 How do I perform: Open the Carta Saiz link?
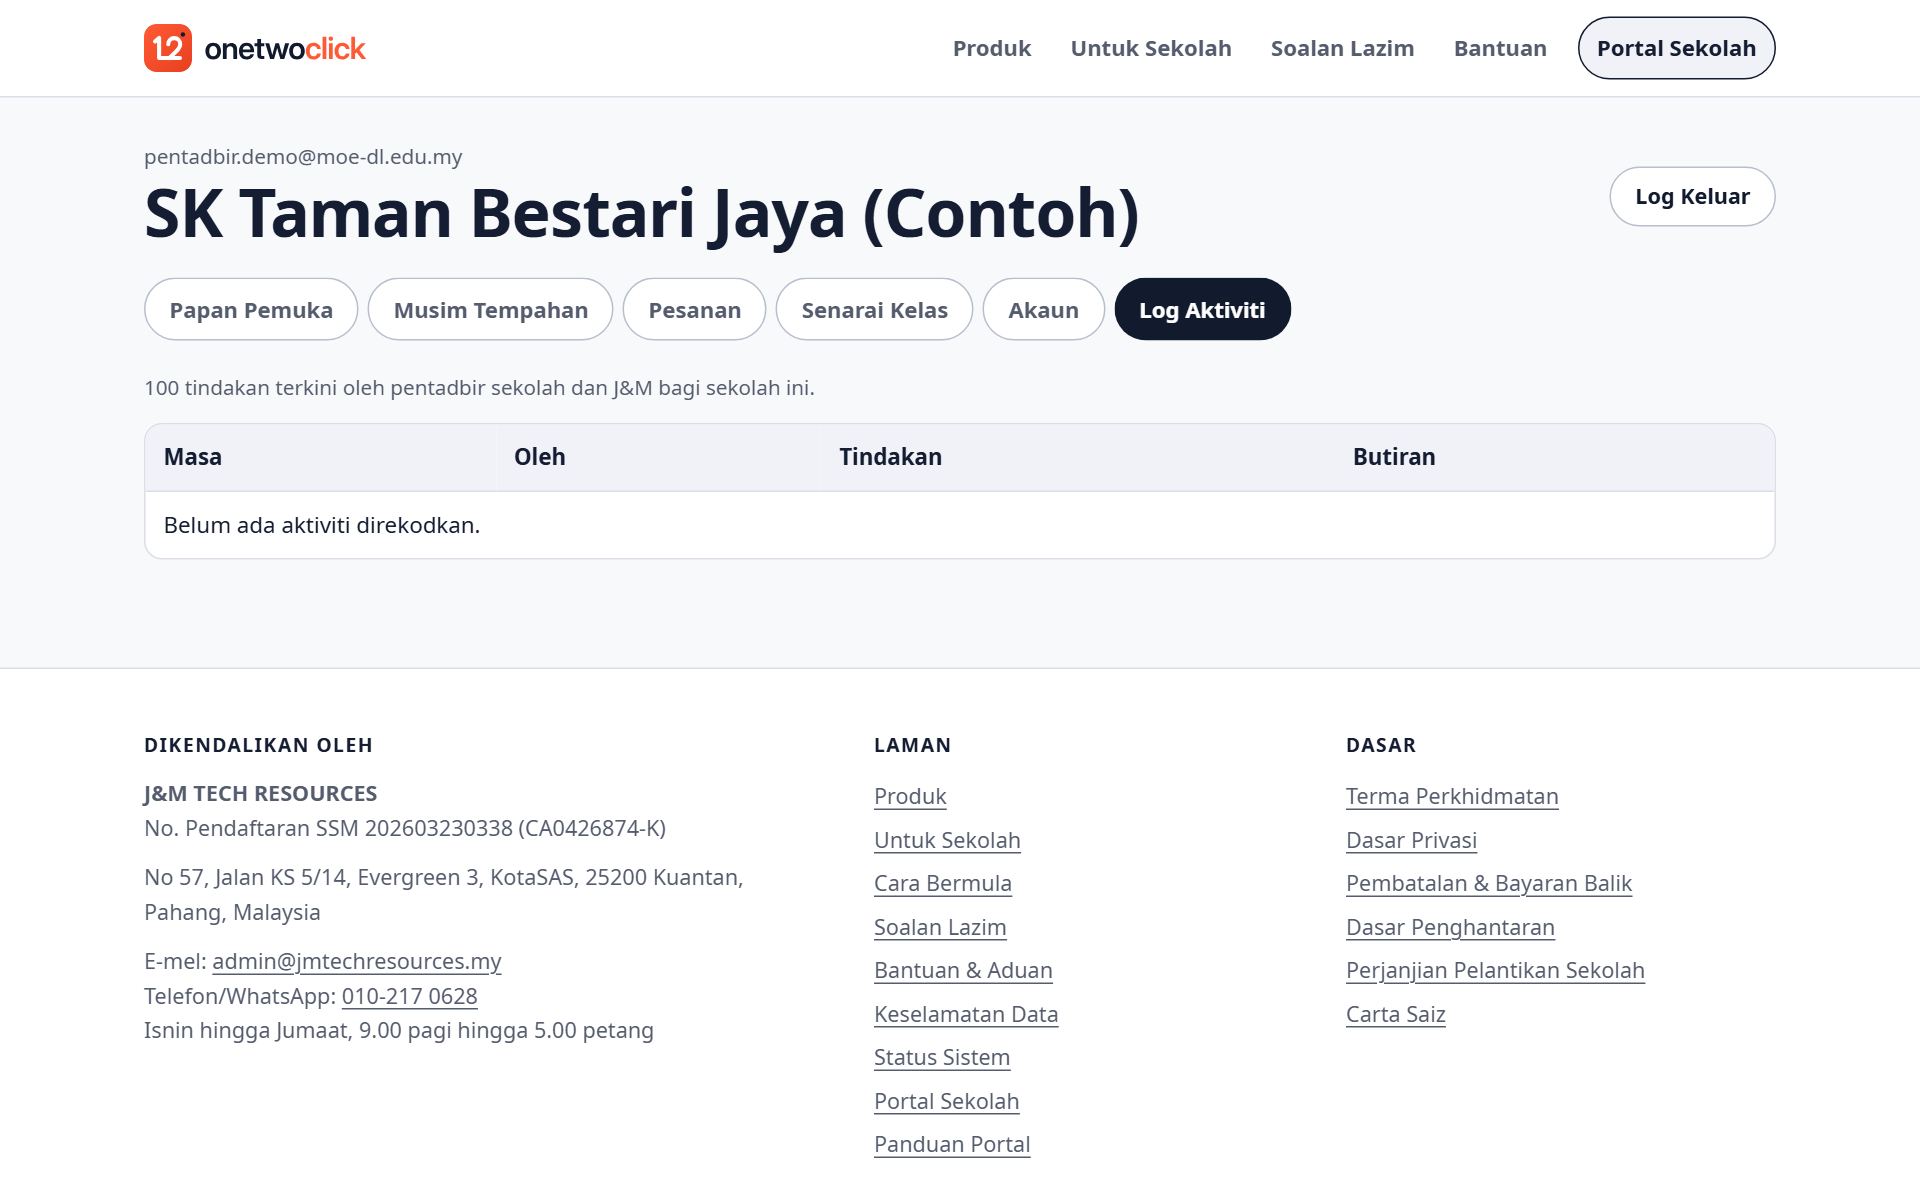tap(1396, 1014)
